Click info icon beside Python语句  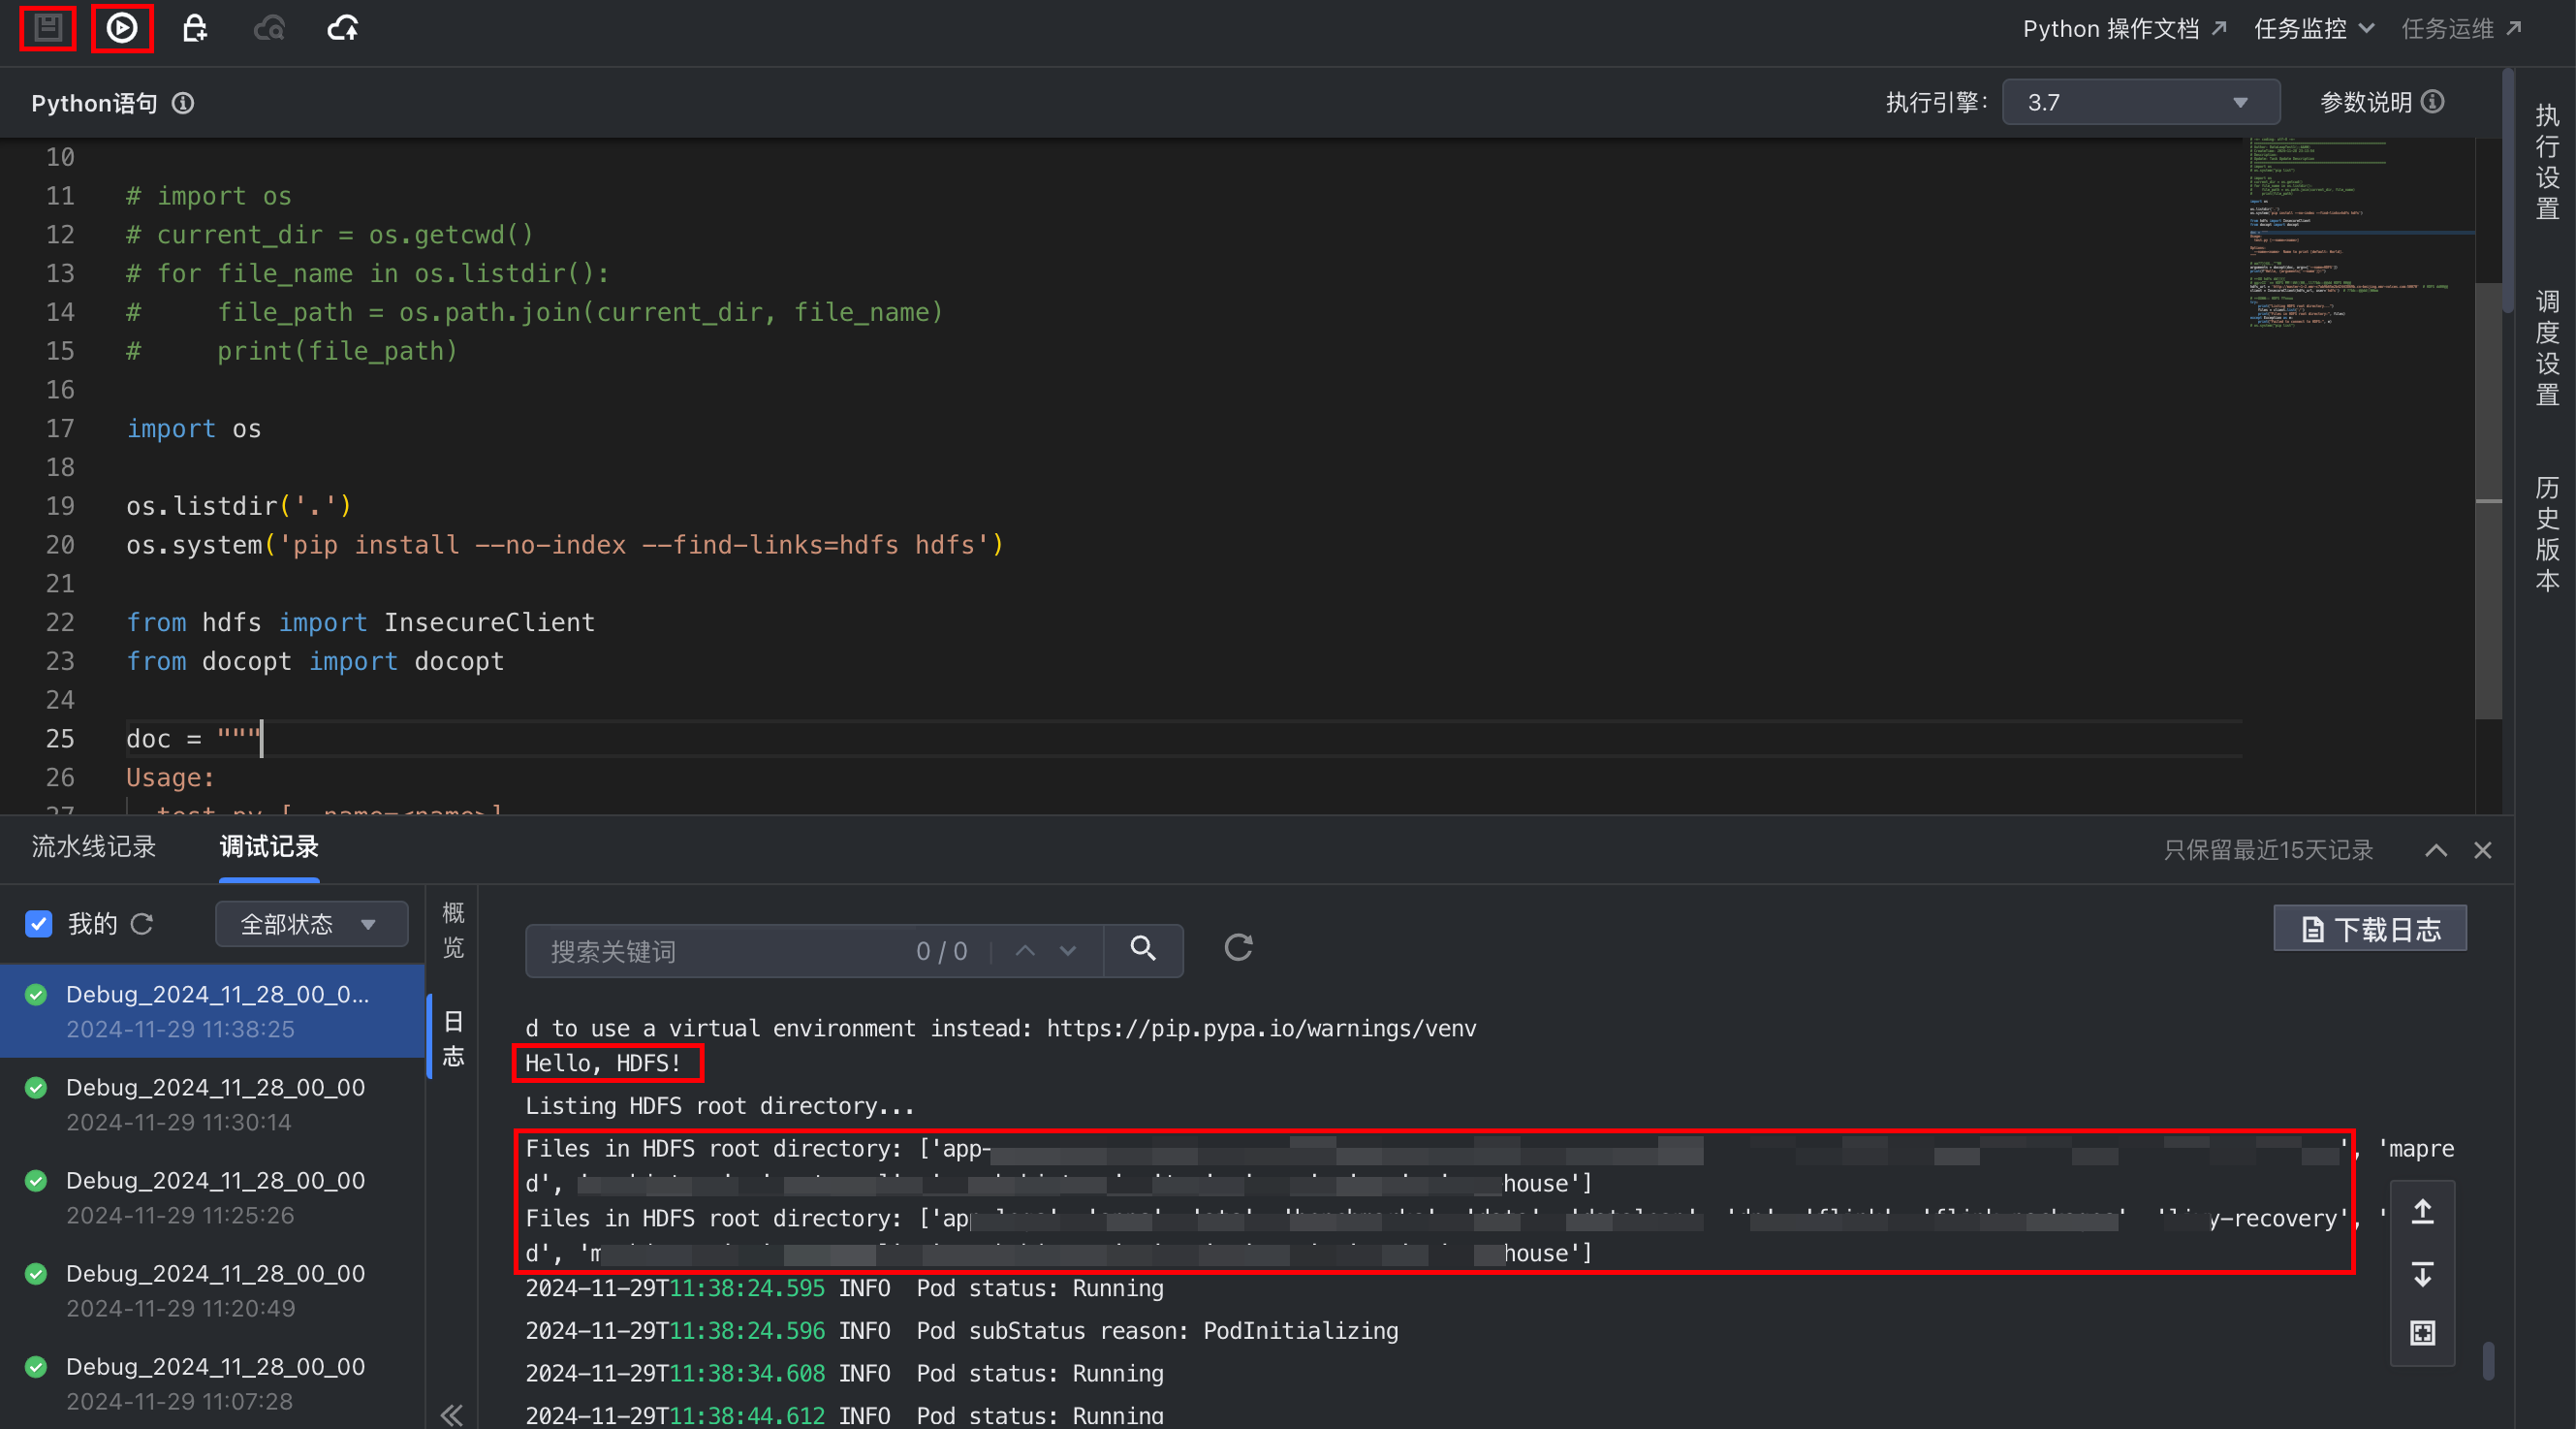(x=183, y=103)
